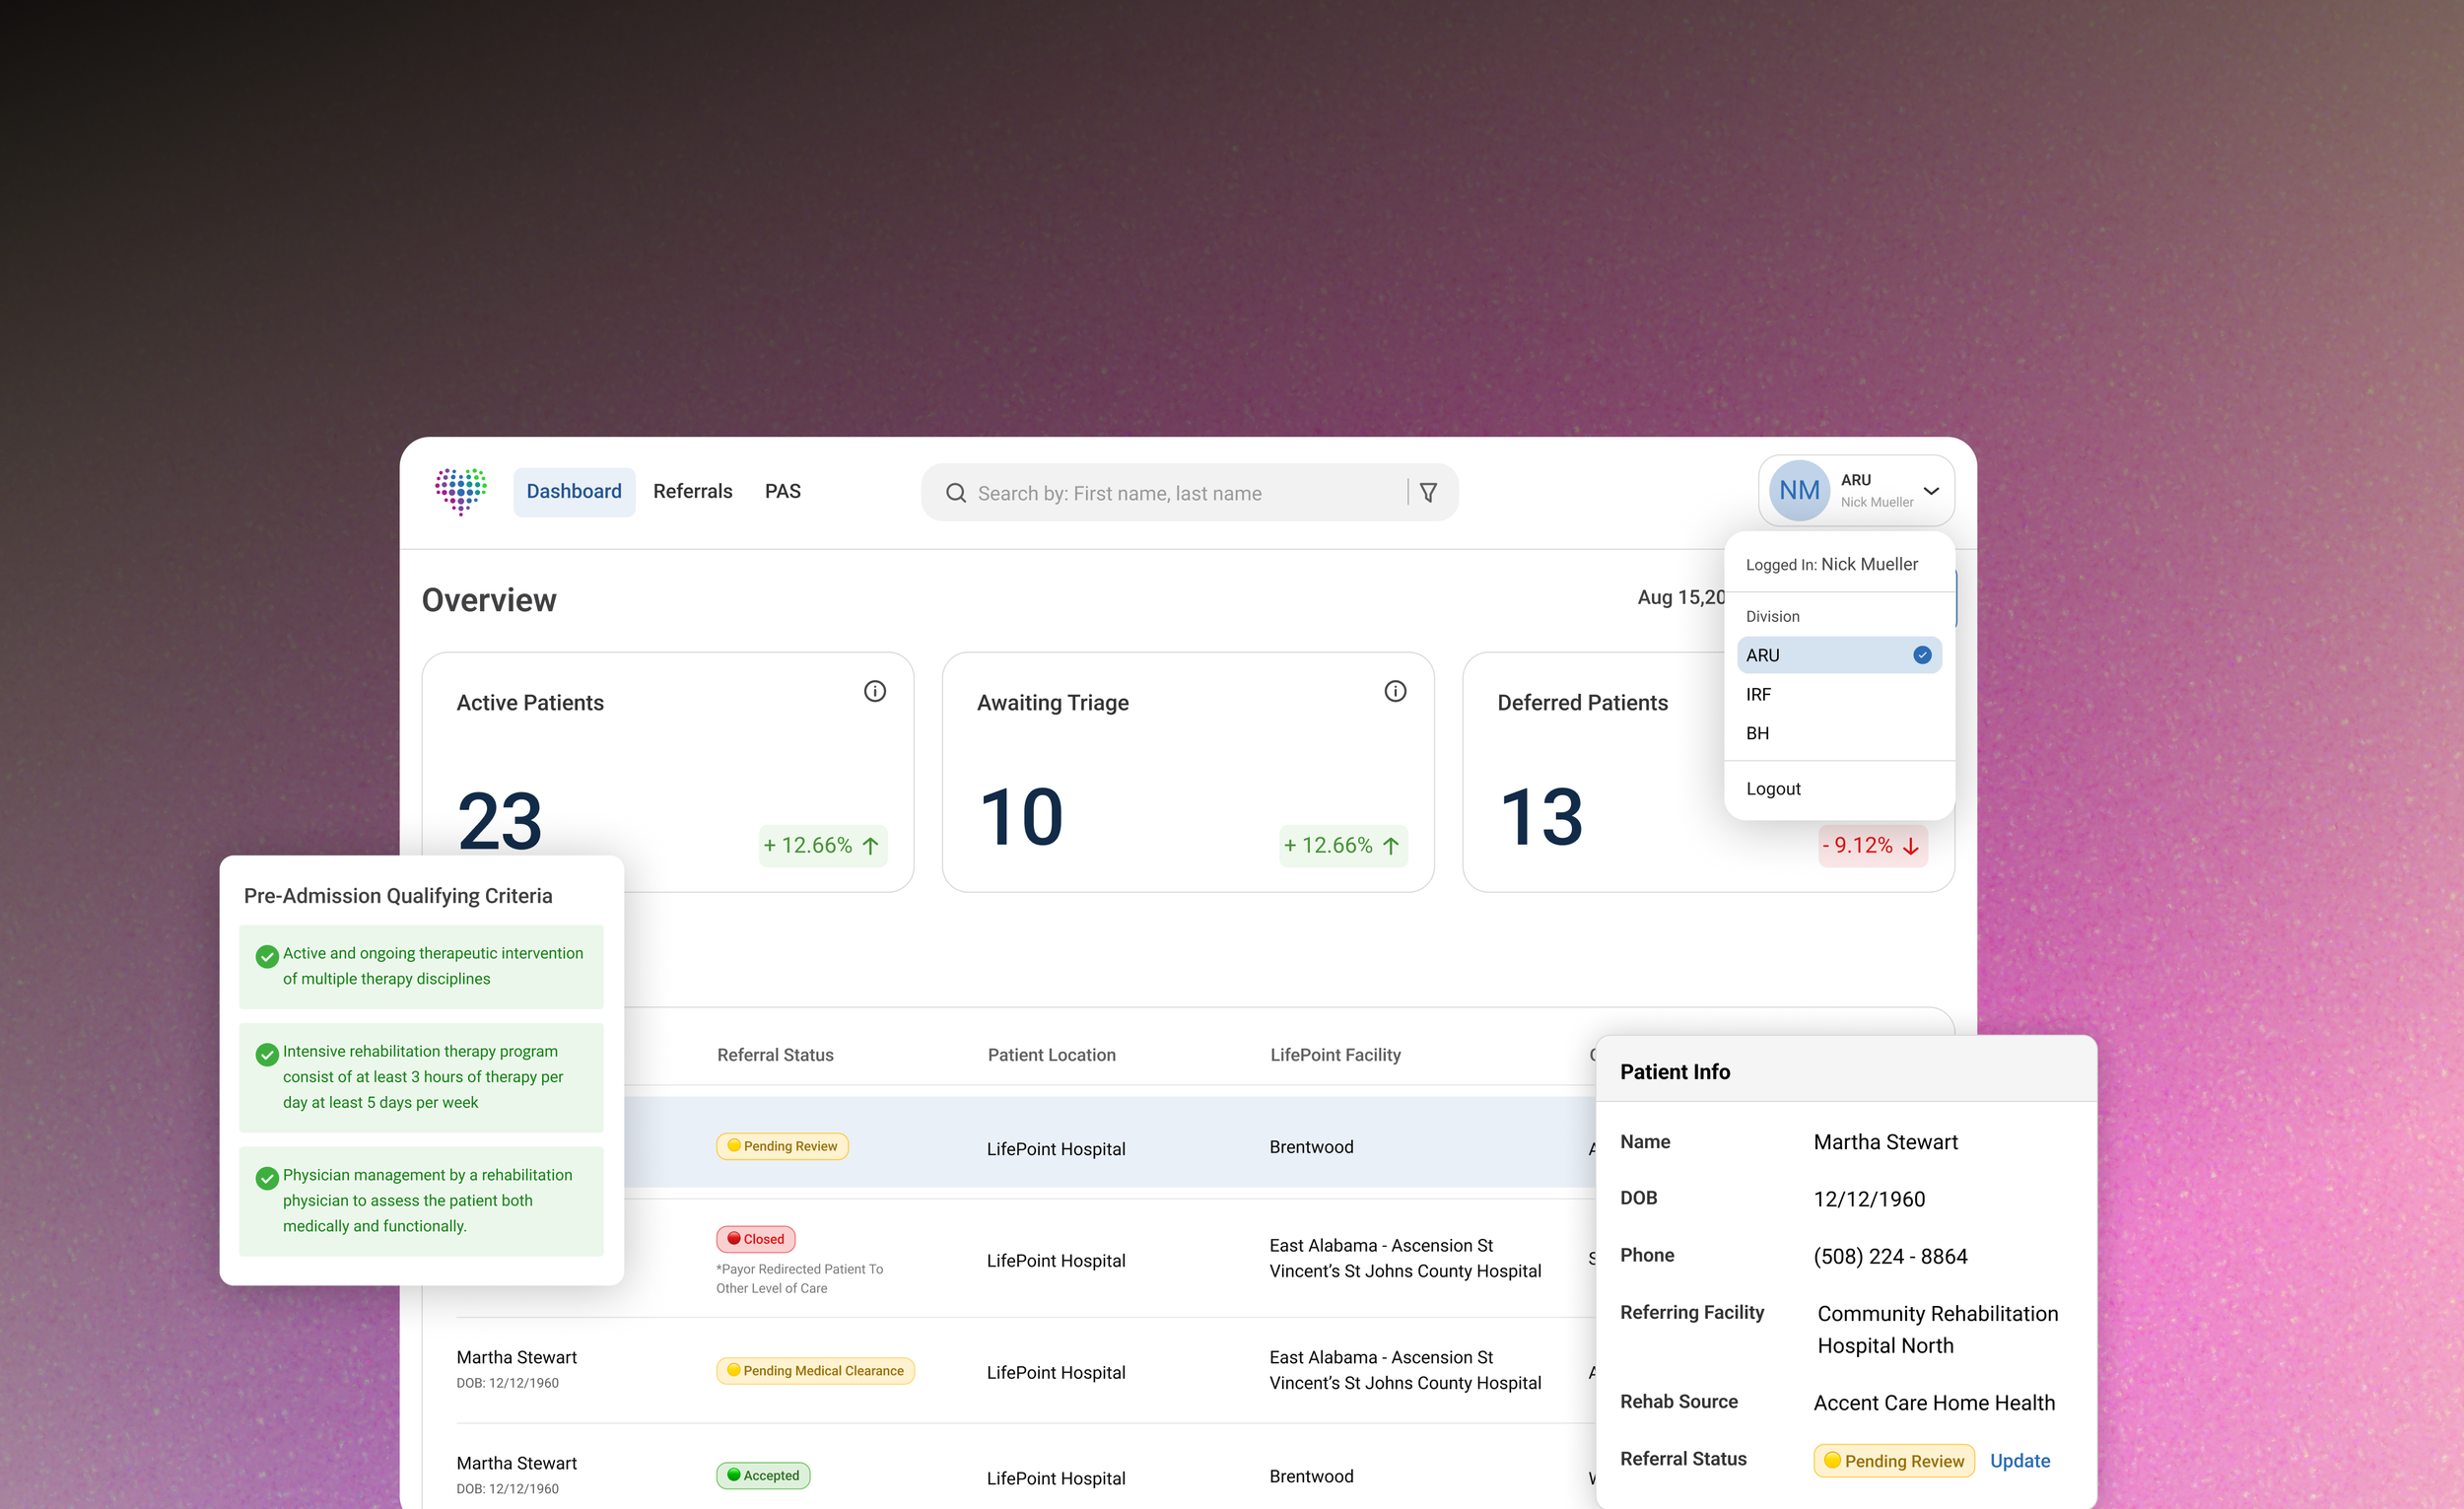Click green check on therapeutic intervention criterion
The height and width of the screenshot is (1509, 2464).
[267, 957]
